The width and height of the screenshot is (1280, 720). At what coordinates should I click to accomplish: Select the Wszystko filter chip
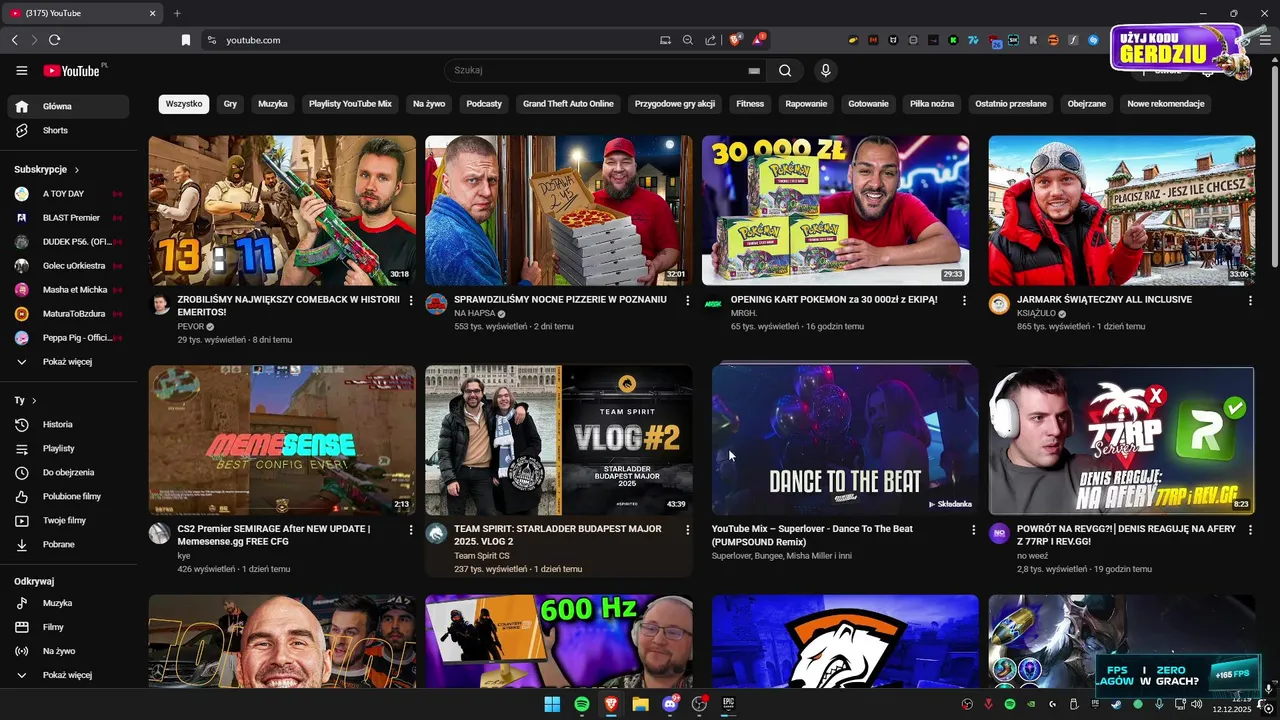point(184,104)
